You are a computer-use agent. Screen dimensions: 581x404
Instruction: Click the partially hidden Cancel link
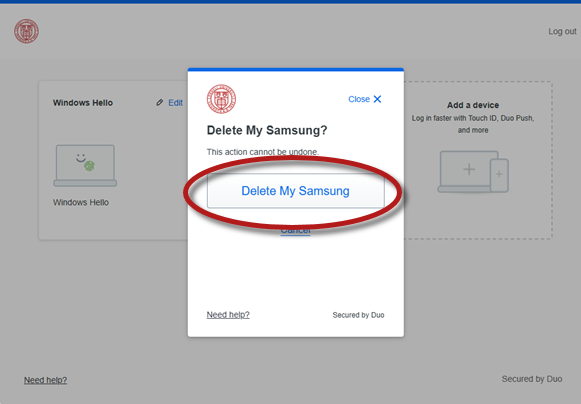pyautogui.click(x=295, y=231)
